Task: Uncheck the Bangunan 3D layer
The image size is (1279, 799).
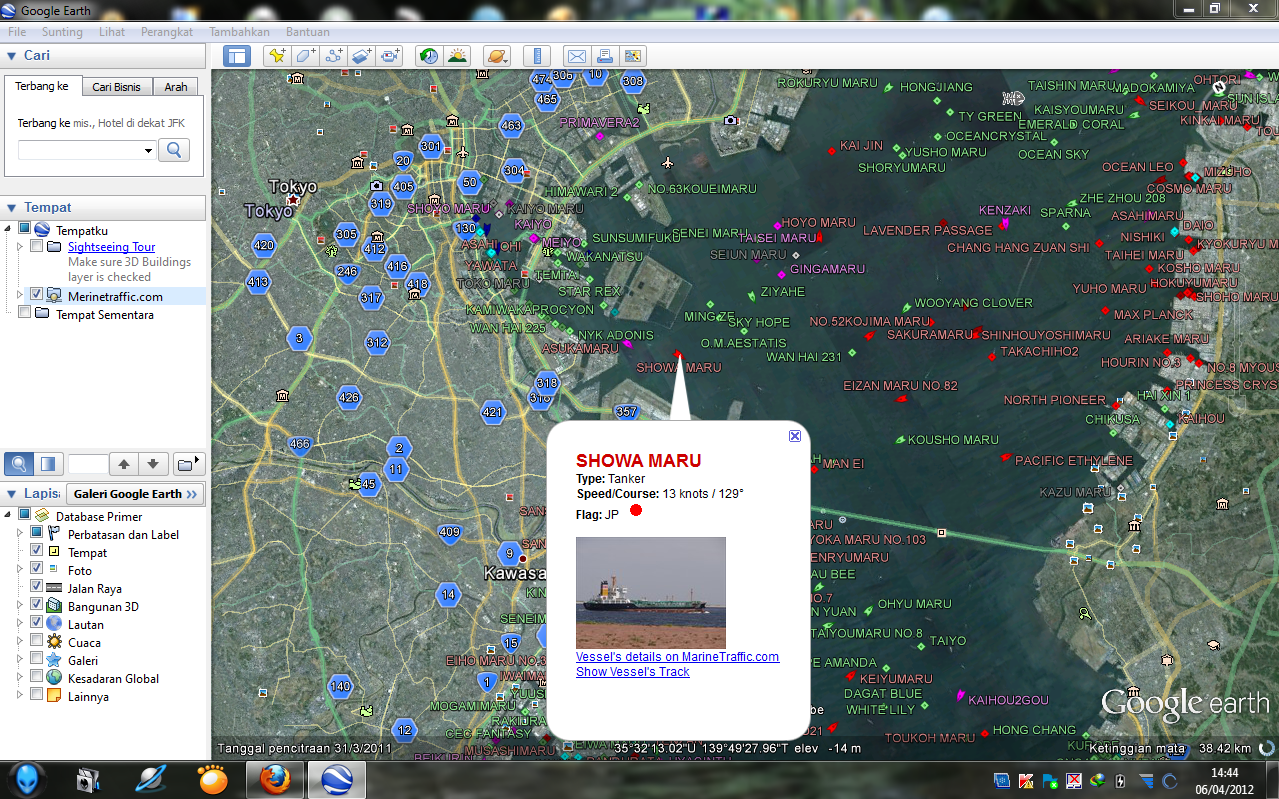Action: click(37, 605)
